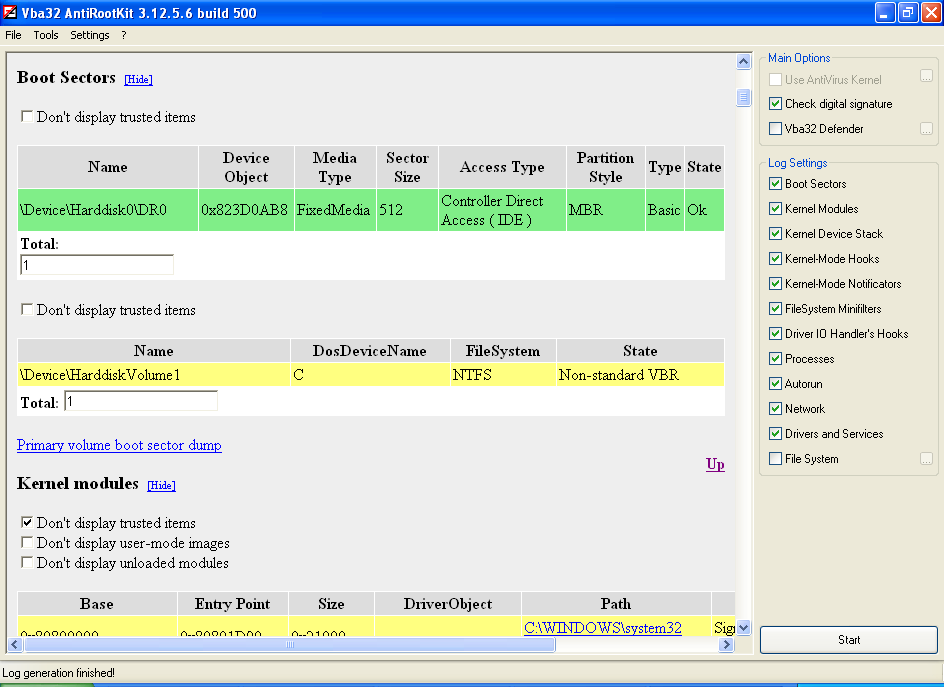
Task: Click the Total field under disk table
Action: [97, 265]
